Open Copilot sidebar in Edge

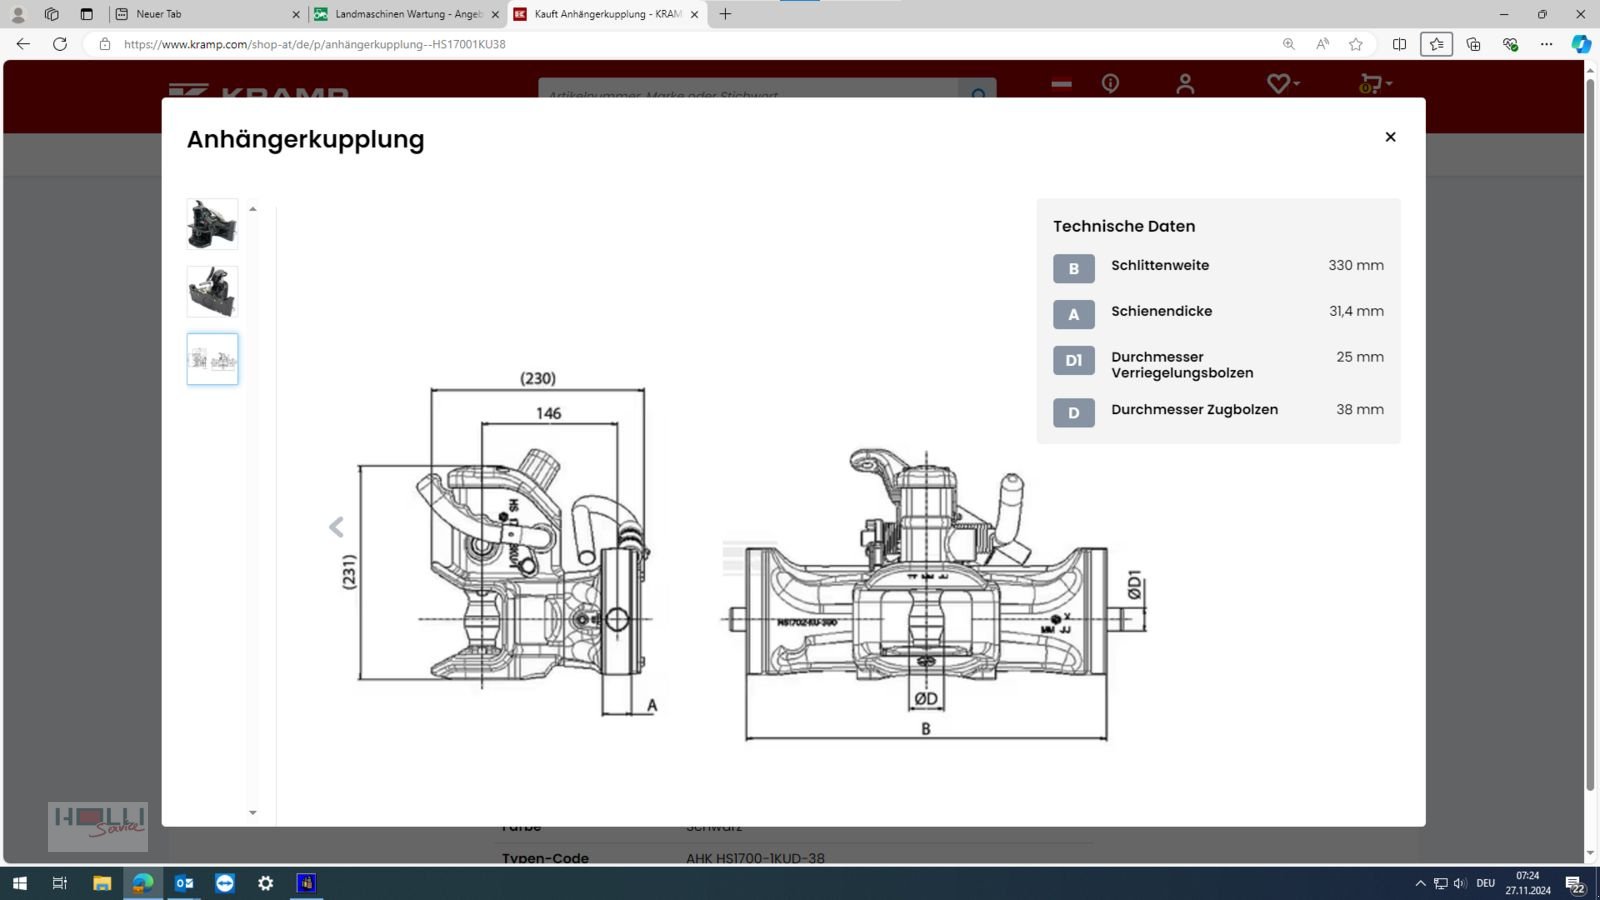coord(1580,44)
